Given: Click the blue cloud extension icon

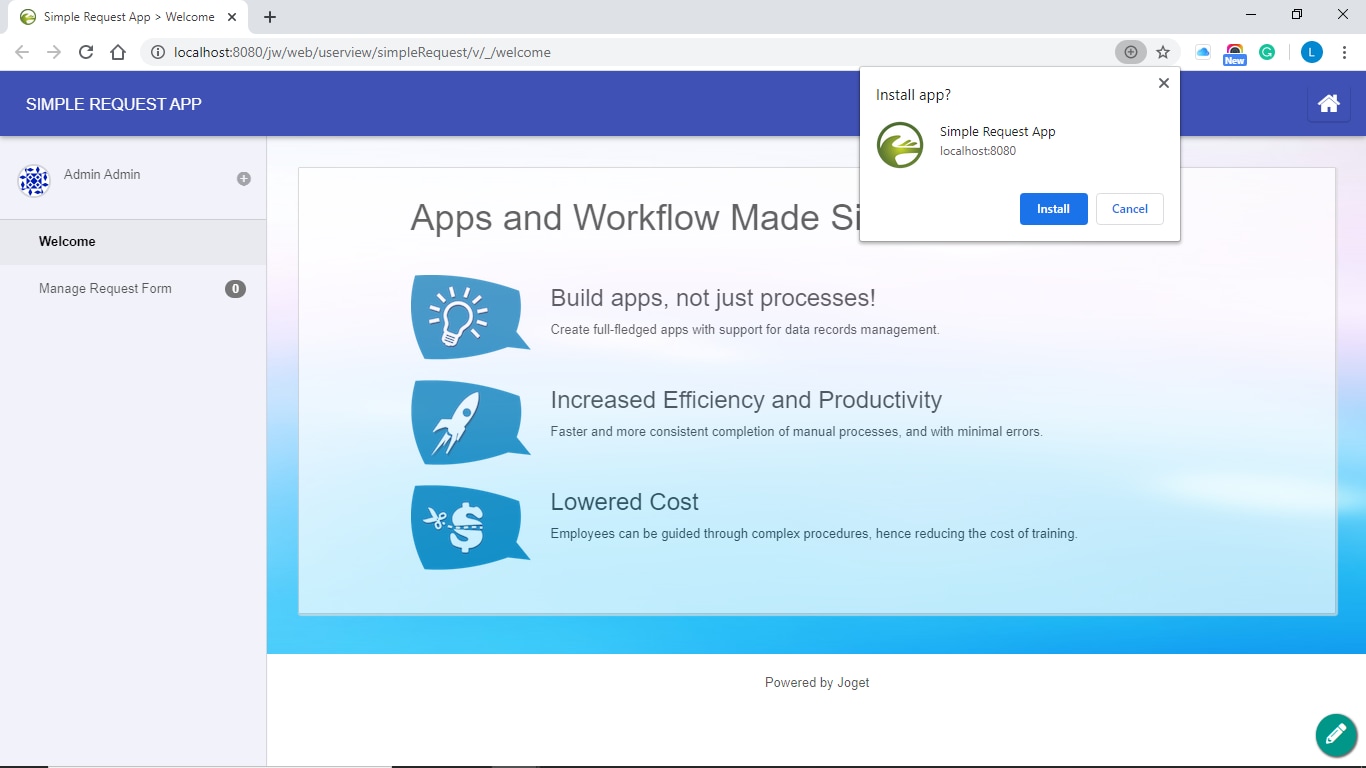Looking at the screenshot, I should pyautogui.click(x=1203, y=52).
